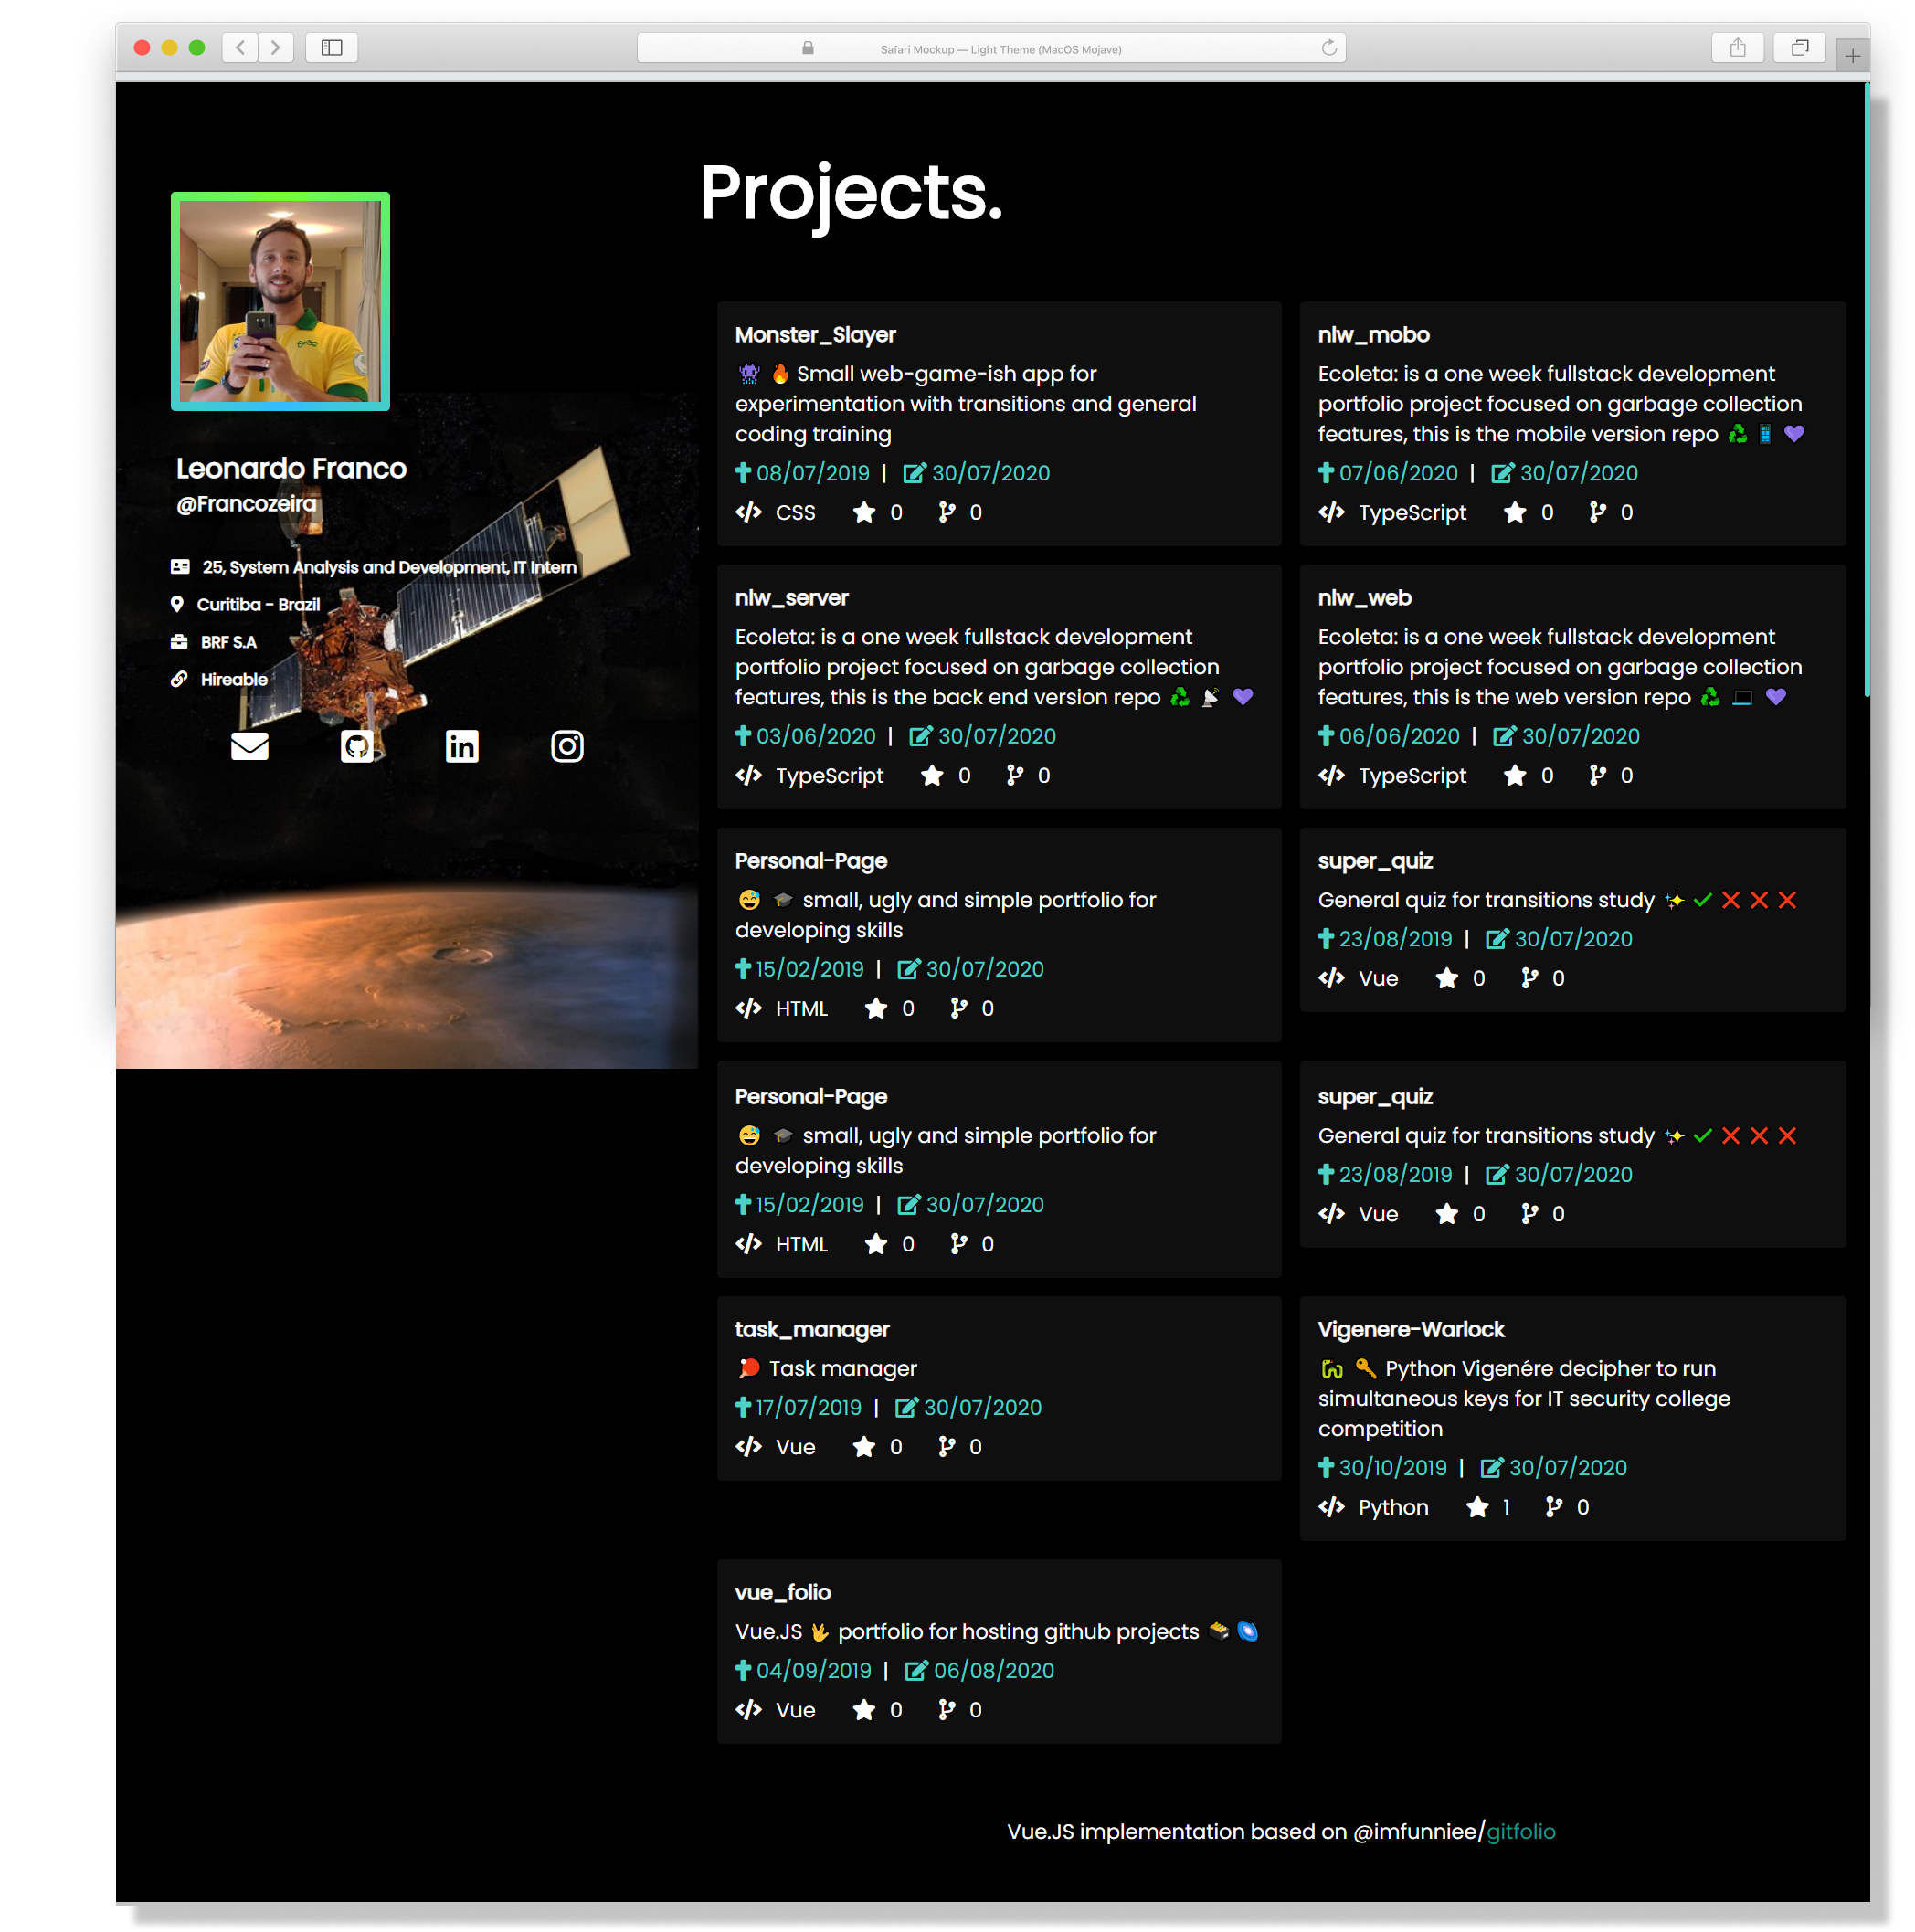The height and width of the screenshot is (1932, 1915).
Task: Open the GitHub profile icon
Action: 357,746
